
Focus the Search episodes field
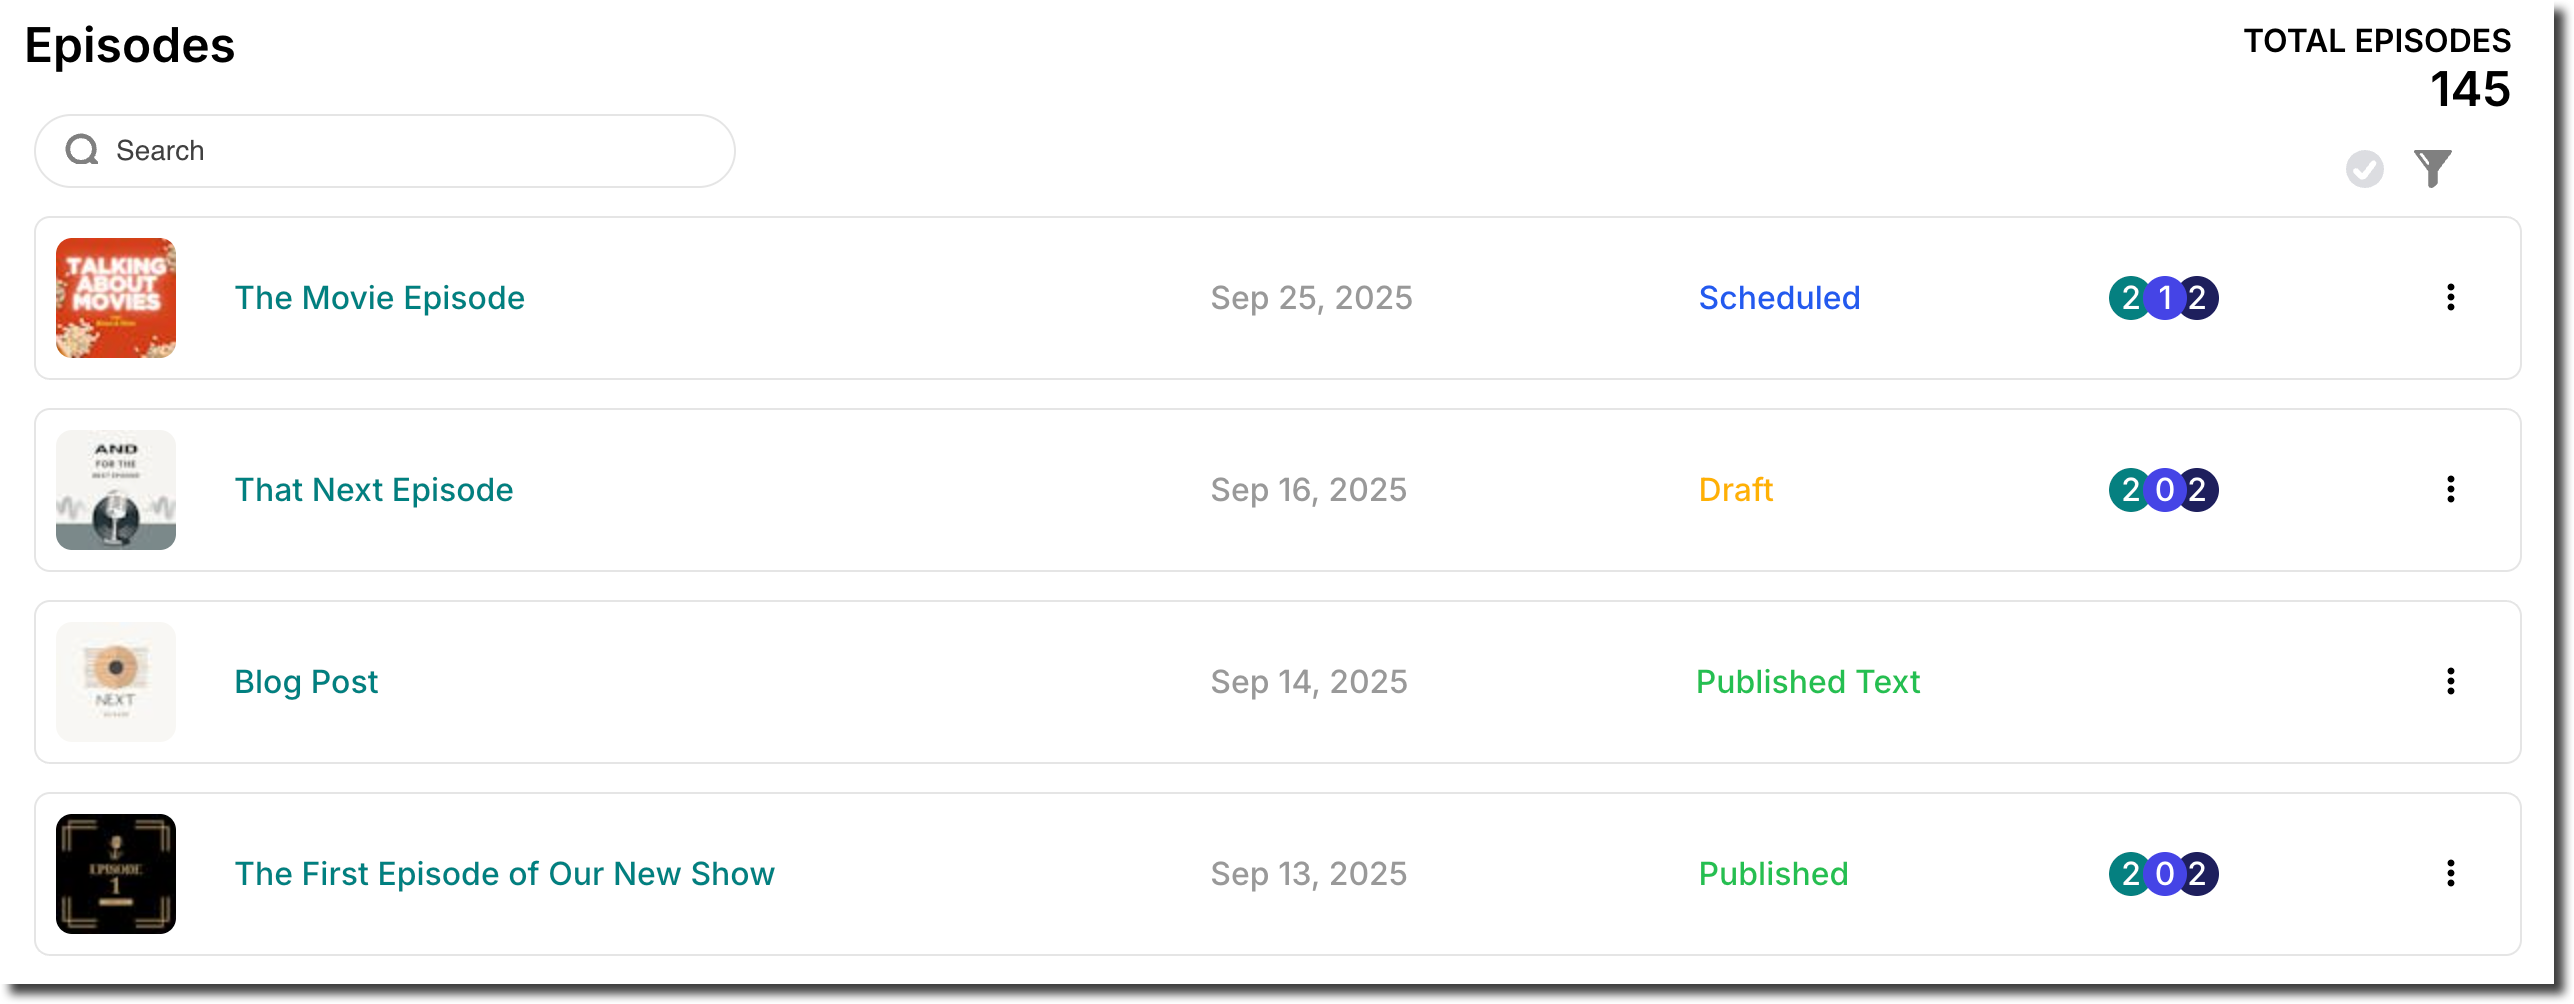click(x=385, y=151)
